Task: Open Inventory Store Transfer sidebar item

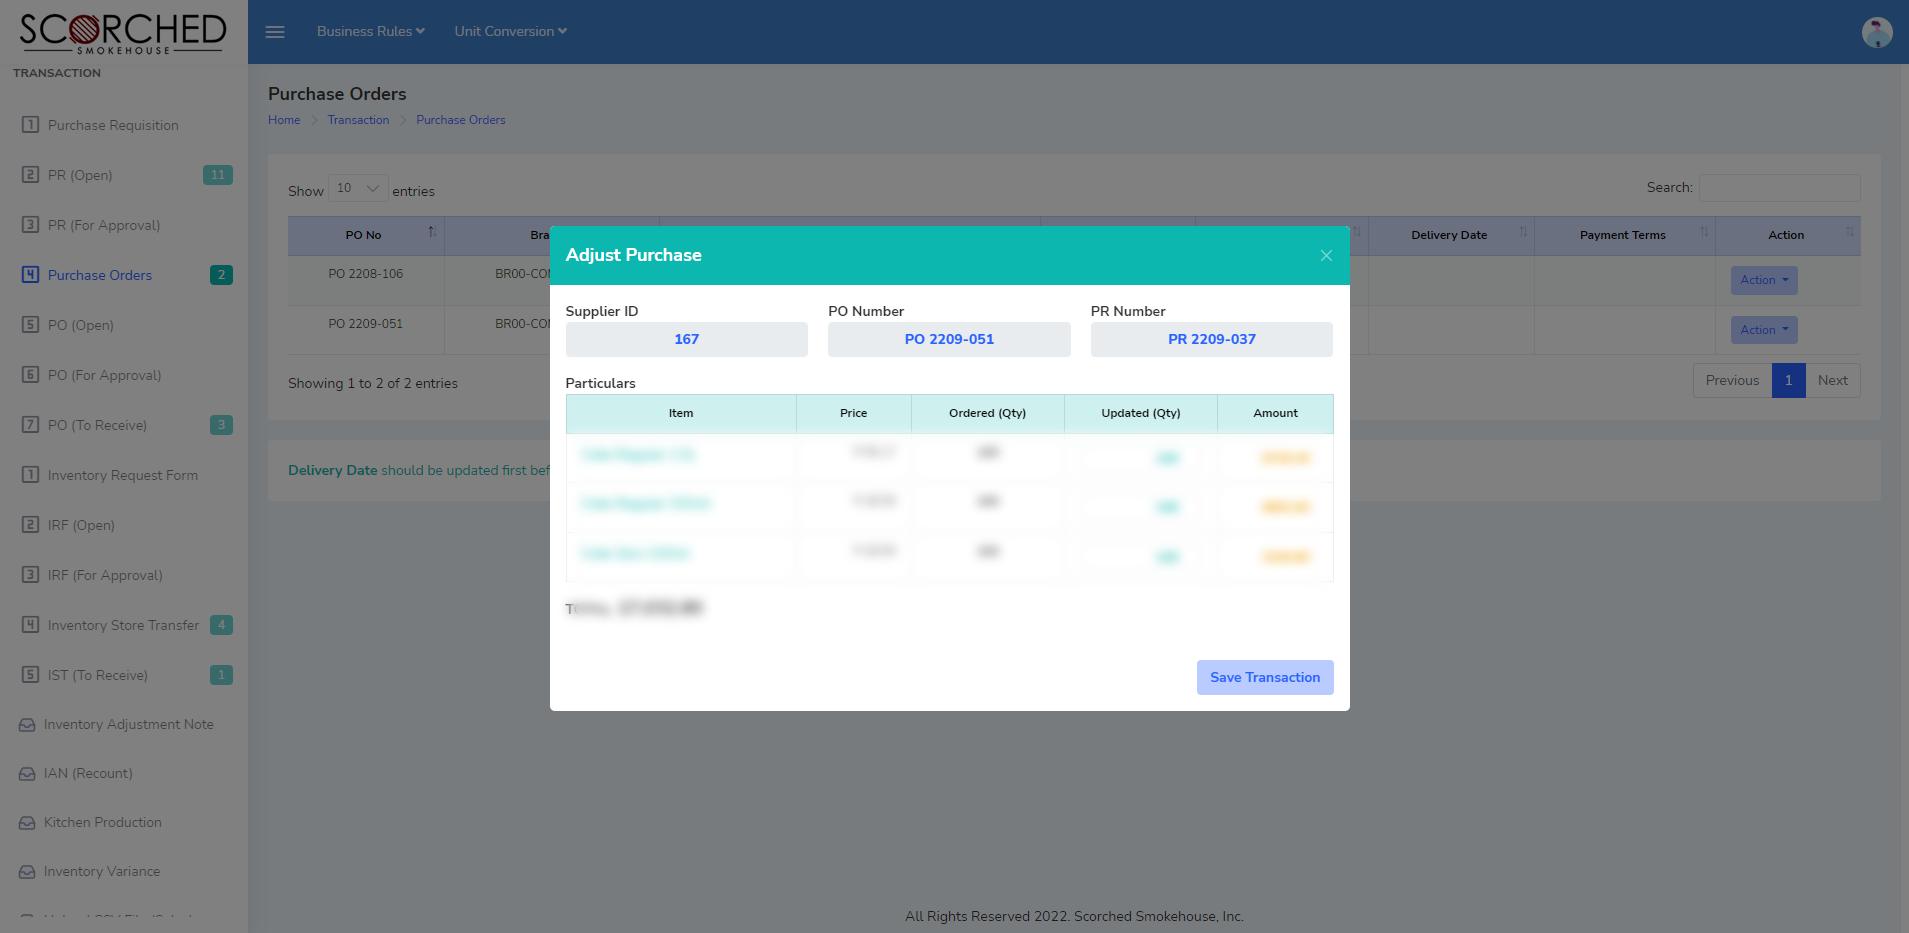Action: 123,625
